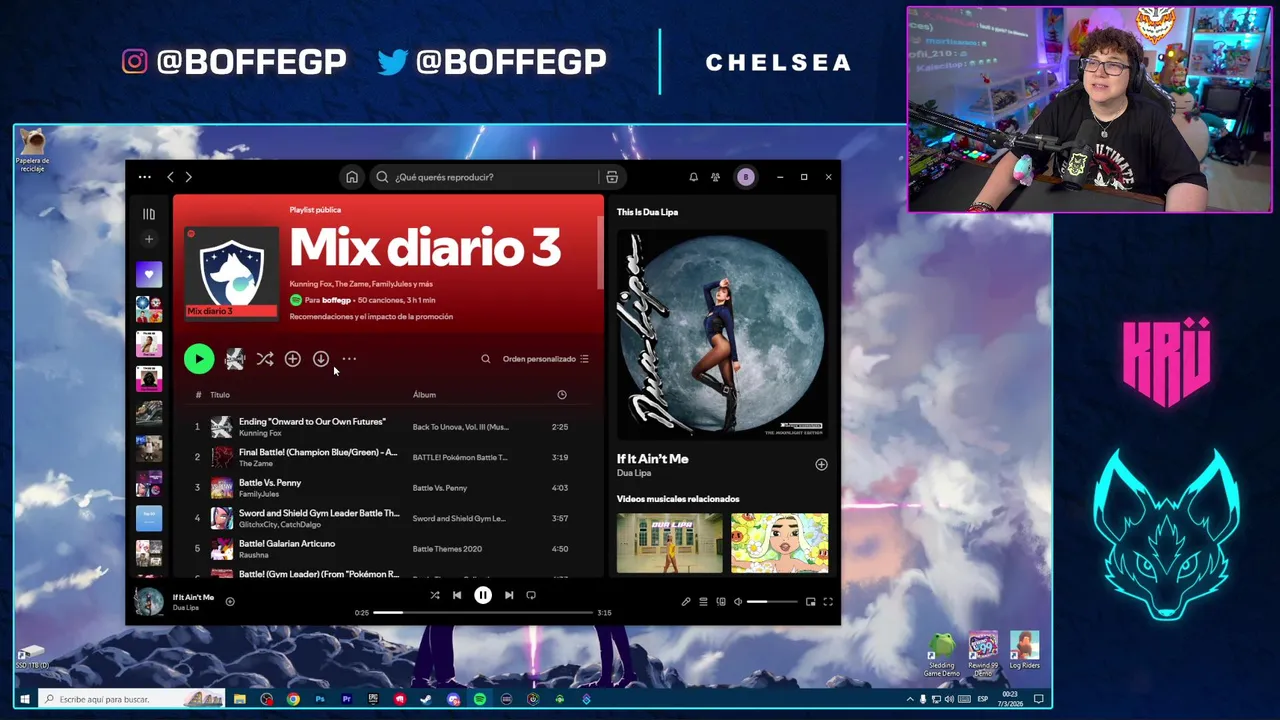Click the Título column header
The width and height of the screenshot is (1280, 720).
click(x=220, y=395)
